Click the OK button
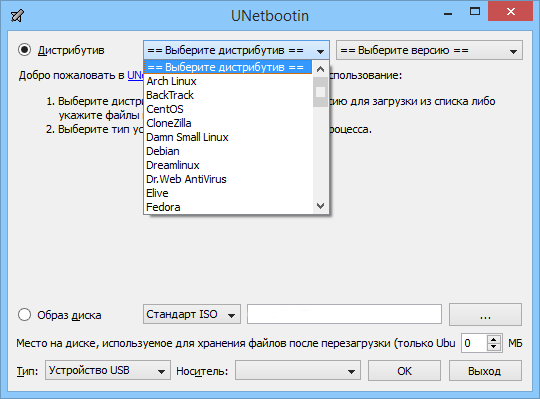 coord(404,371)
